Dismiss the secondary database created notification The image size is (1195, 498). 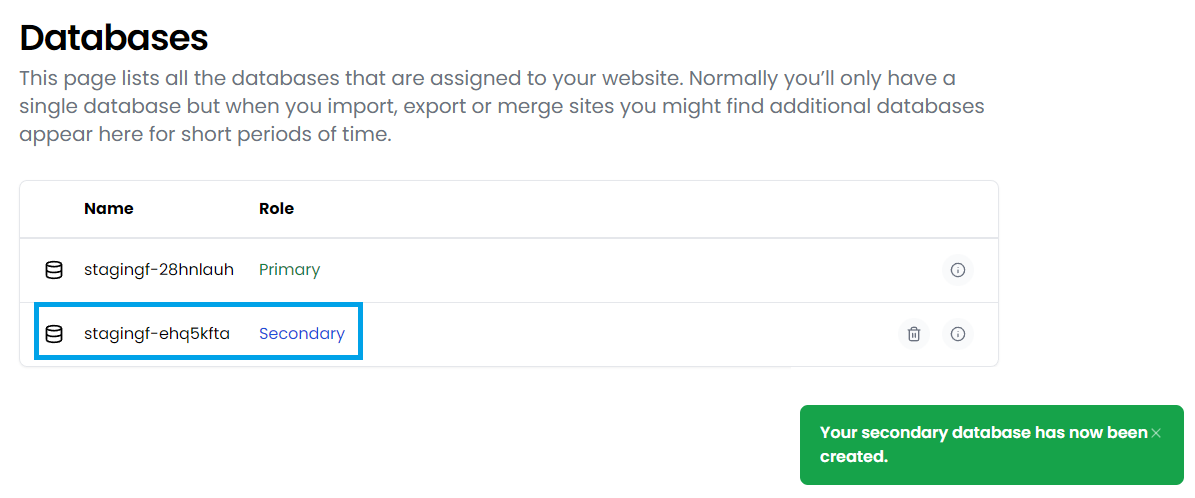tap(1156, 433)
